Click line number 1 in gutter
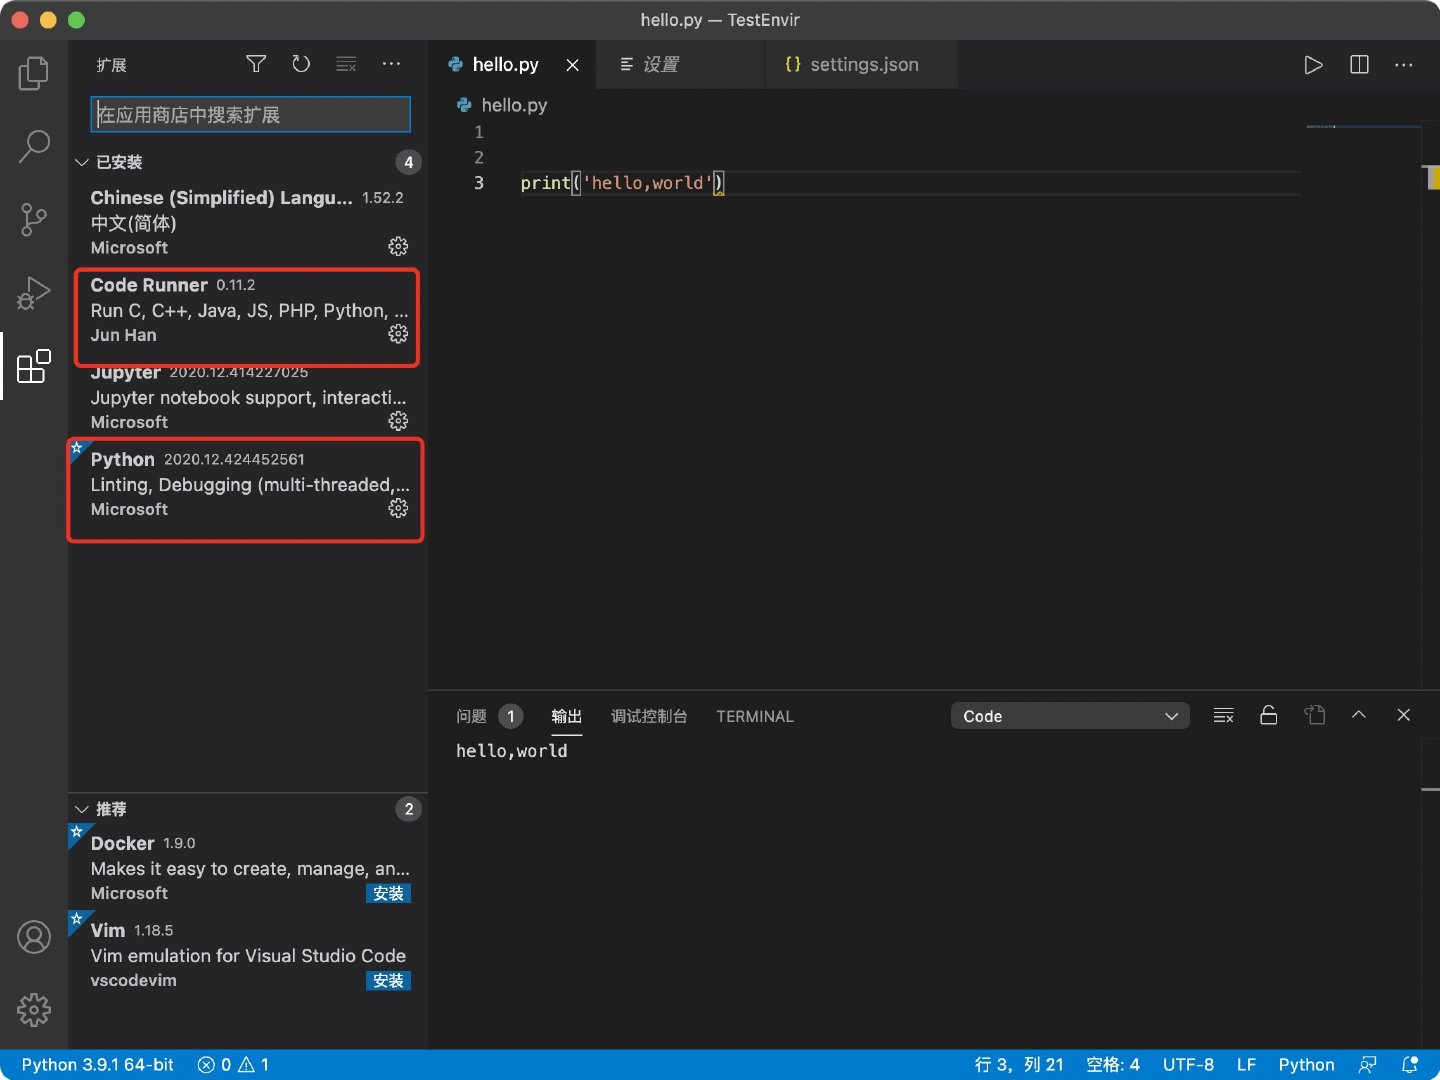The image size is (1440, 1080). click(x=478, y=132)
